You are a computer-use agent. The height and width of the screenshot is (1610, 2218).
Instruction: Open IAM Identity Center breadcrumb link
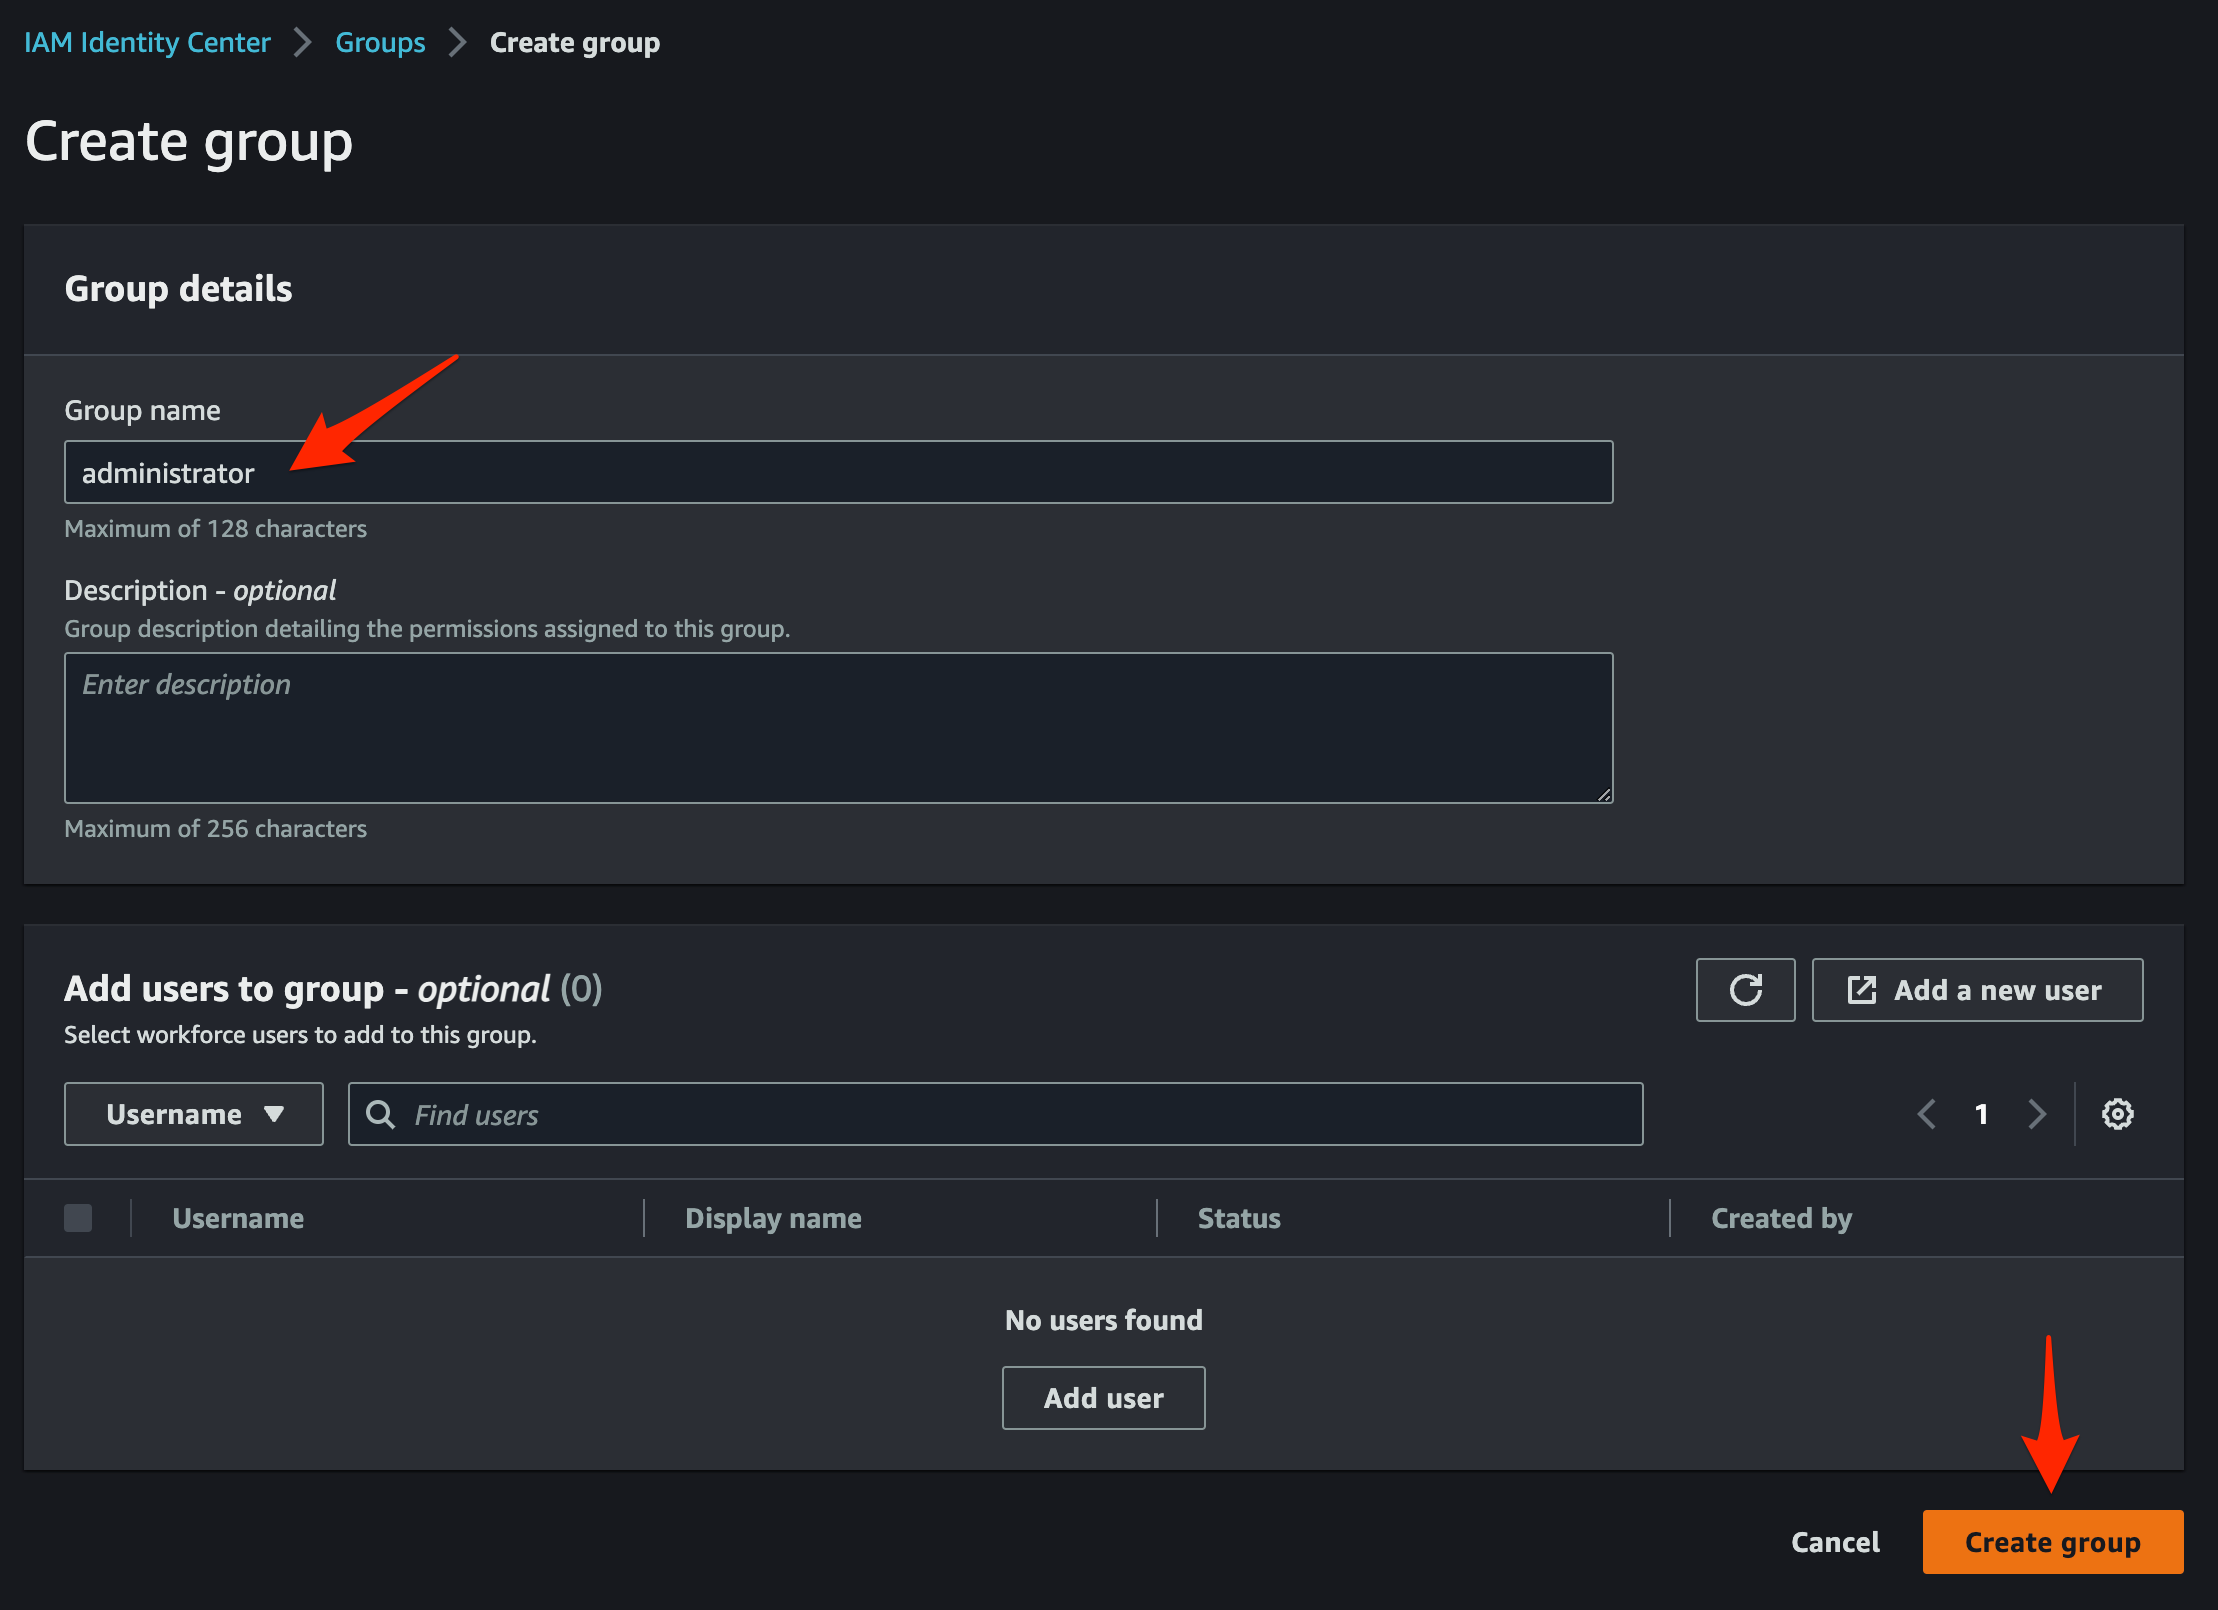pos(147,43)
